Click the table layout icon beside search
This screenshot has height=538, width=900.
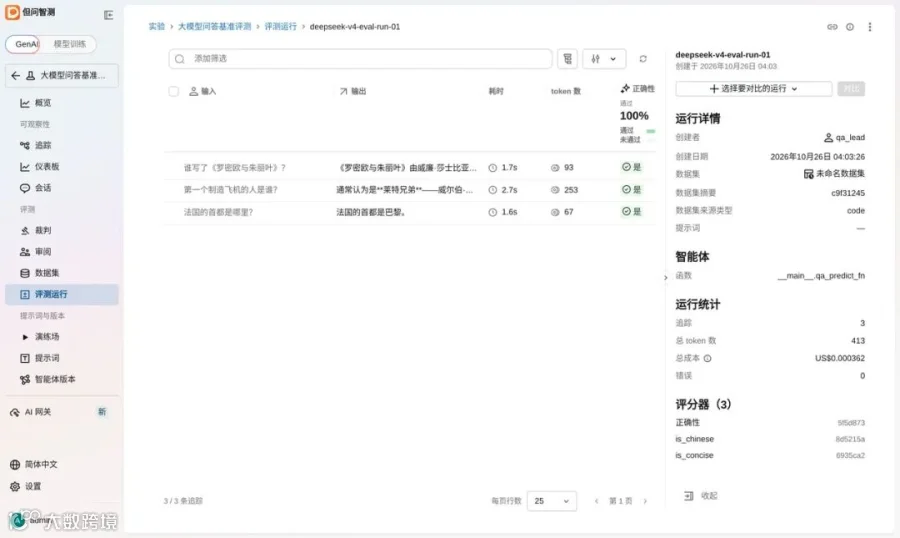click(x=567, y=59)
